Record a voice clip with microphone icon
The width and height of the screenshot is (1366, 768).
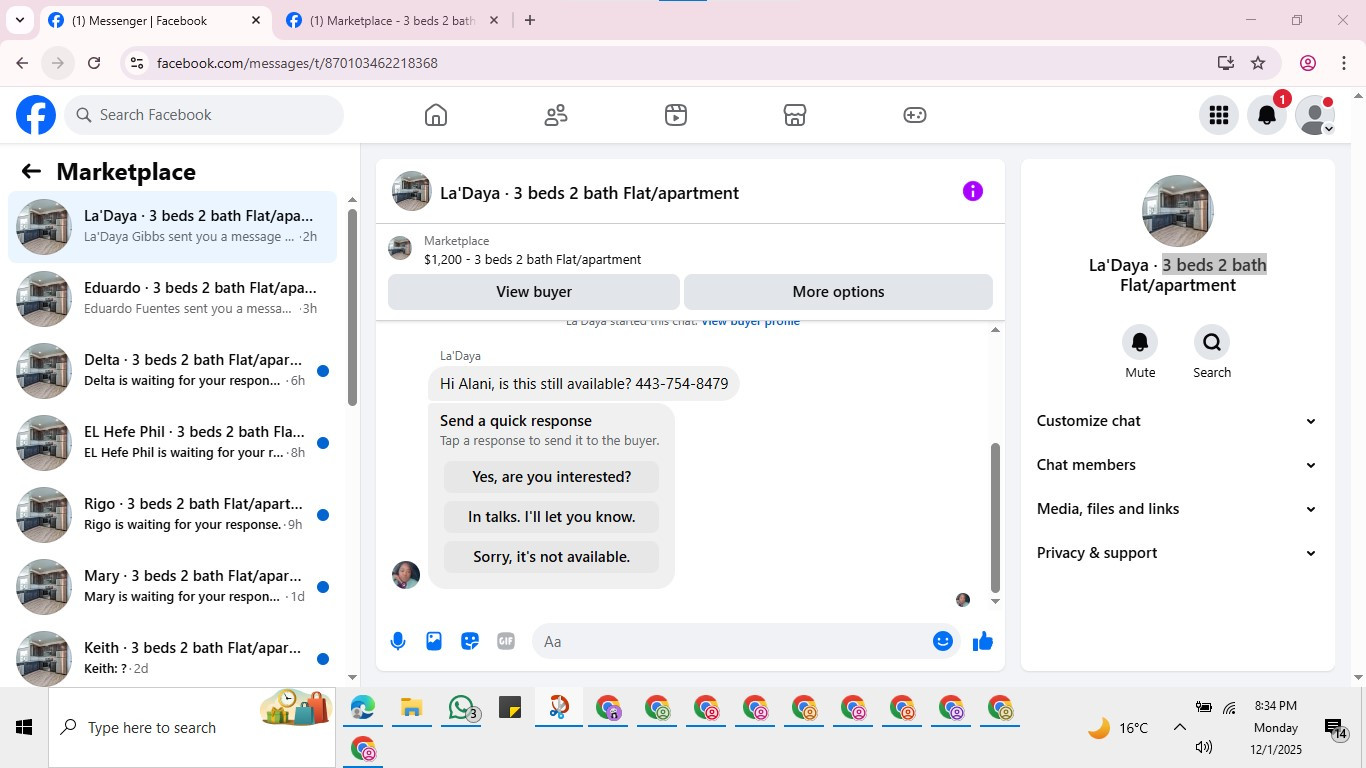pyautogui.click(x=398, y=641)
